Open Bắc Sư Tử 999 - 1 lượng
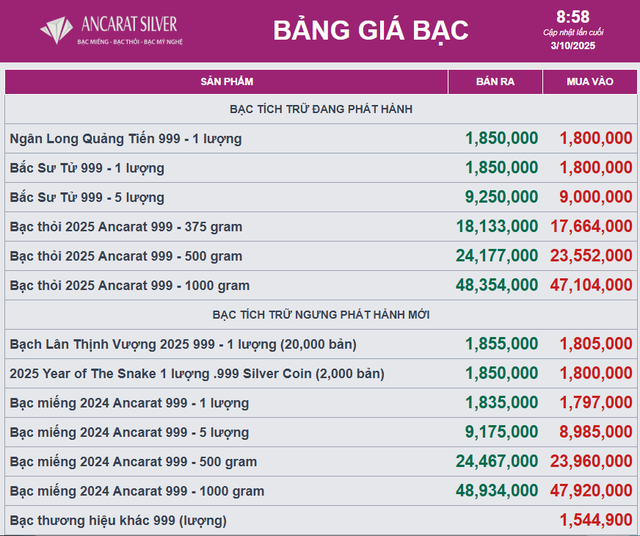 click(87, 168)
